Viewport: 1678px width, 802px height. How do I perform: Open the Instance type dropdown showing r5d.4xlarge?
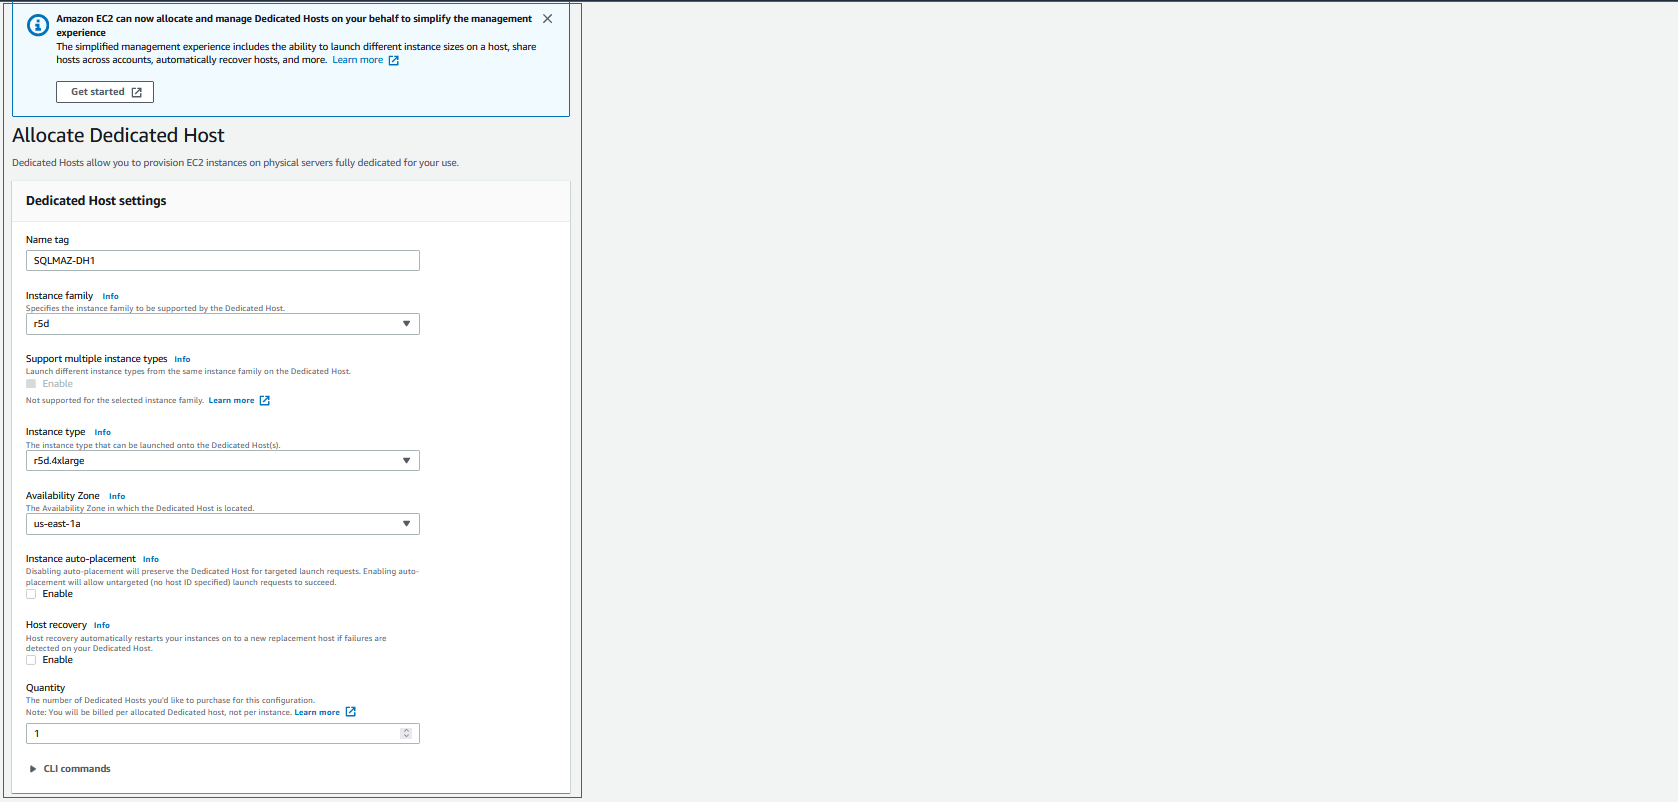coord(223,461)
